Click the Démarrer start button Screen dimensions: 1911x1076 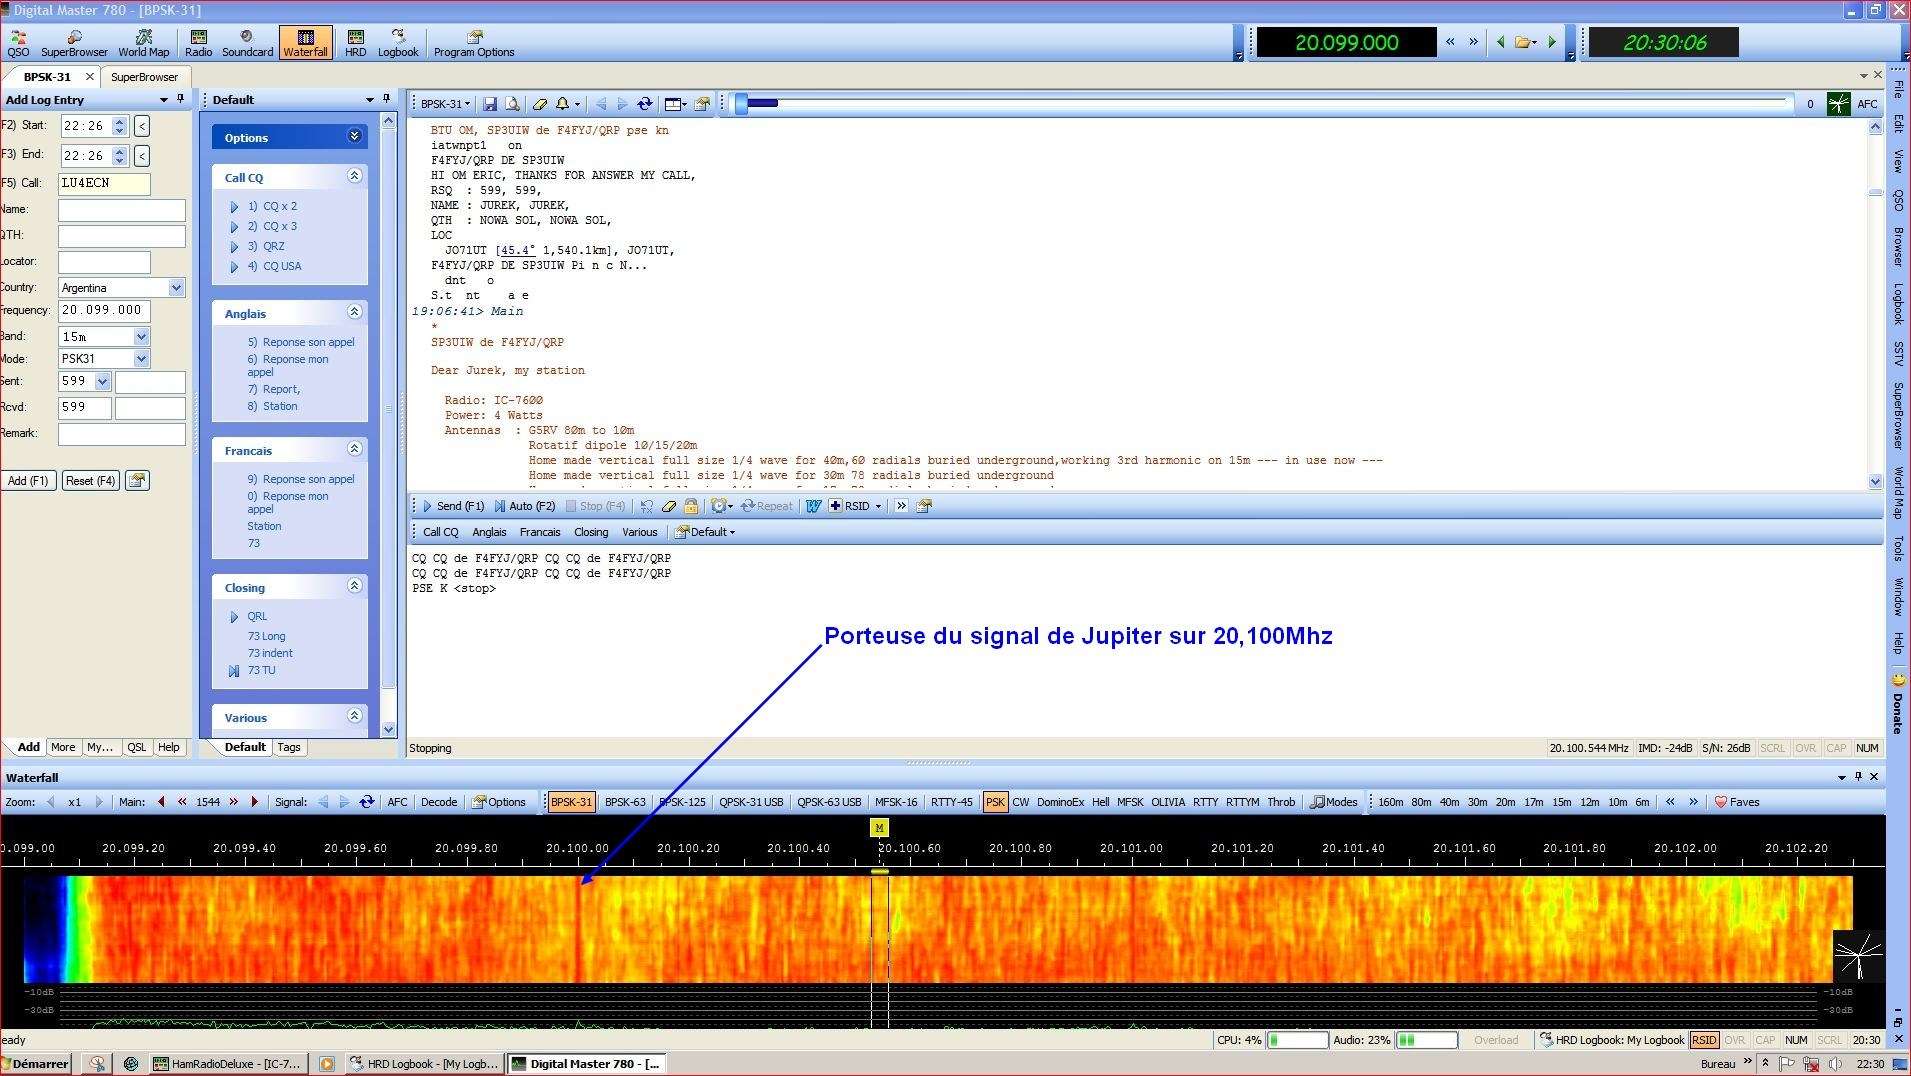[x=36, y=1064]
